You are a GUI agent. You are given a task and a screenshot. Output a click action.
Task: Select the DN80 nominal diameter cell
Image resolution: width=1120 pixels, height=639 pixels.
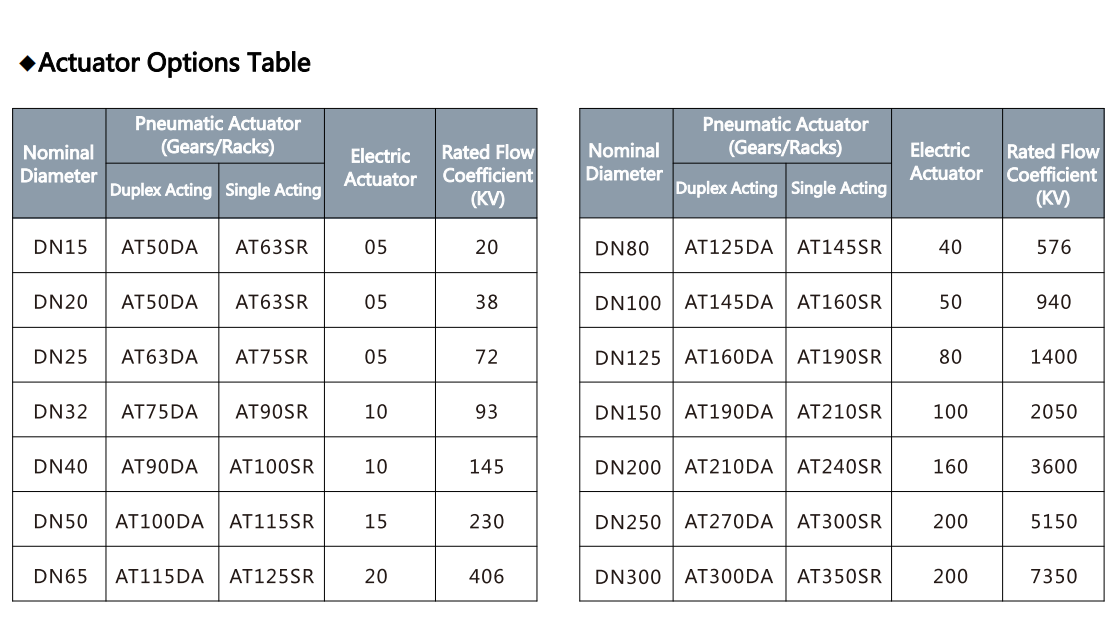622,248
